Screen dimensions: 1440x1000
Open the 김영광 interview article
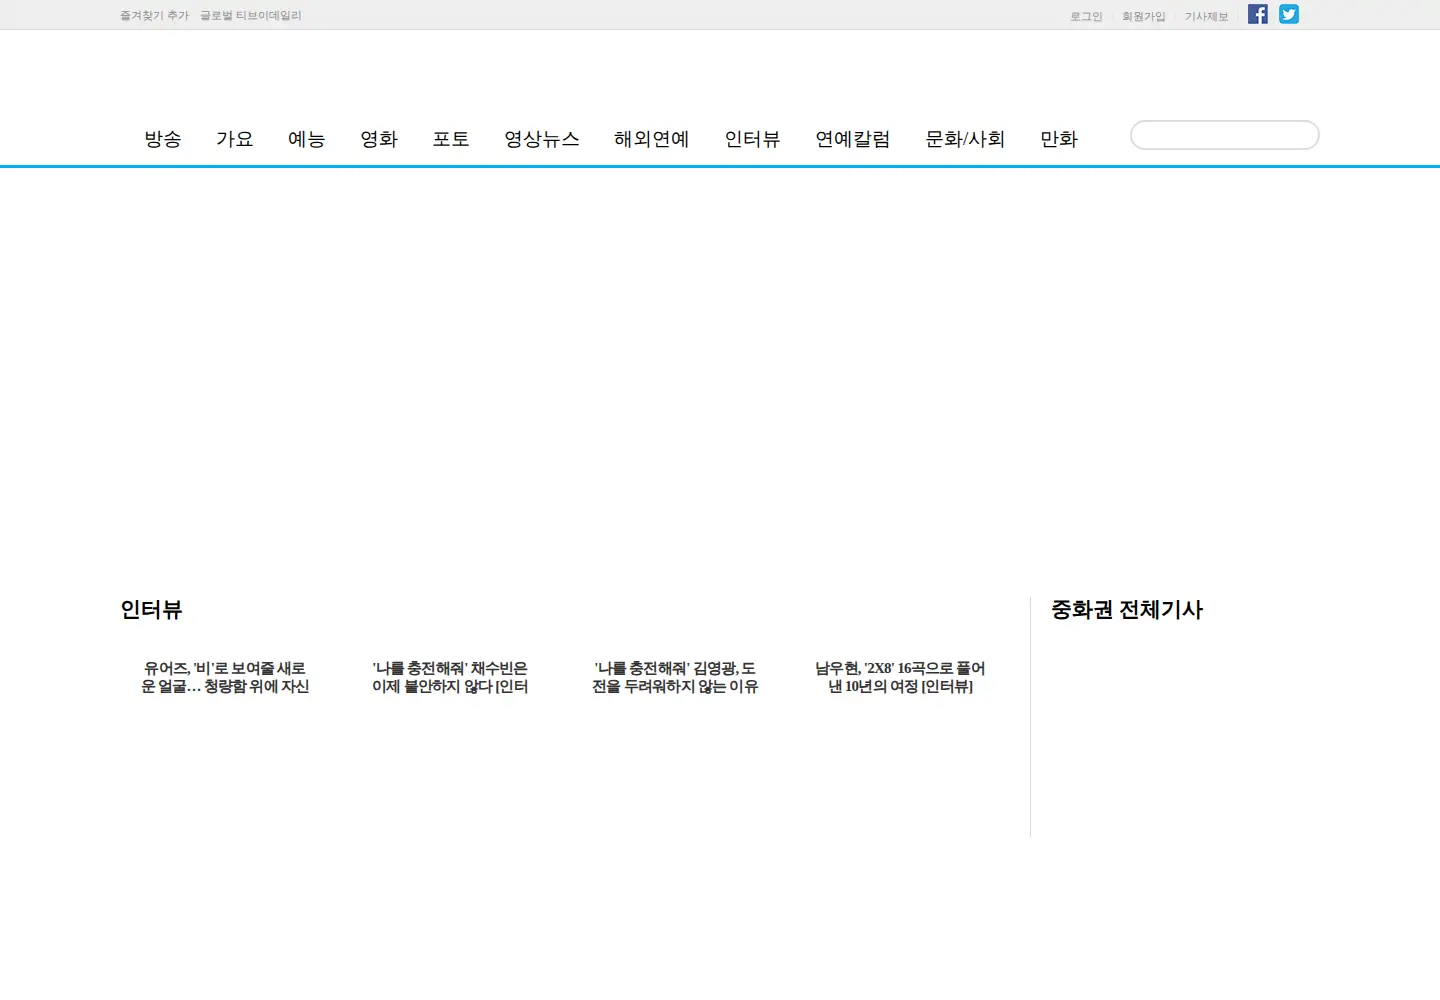coord(675,677)
